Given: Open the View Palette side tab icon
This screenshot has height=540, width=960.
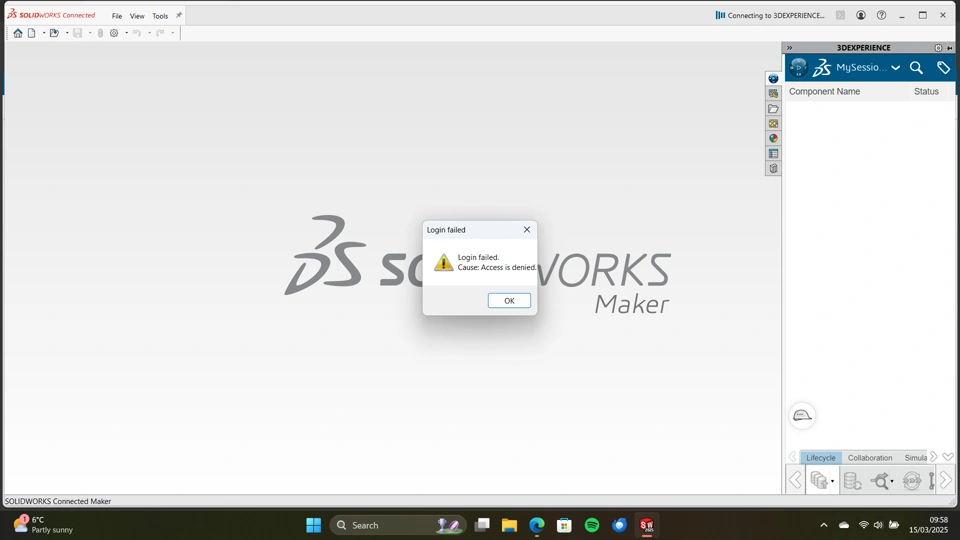Looking at the screenshot, I should tap(773, 123).
